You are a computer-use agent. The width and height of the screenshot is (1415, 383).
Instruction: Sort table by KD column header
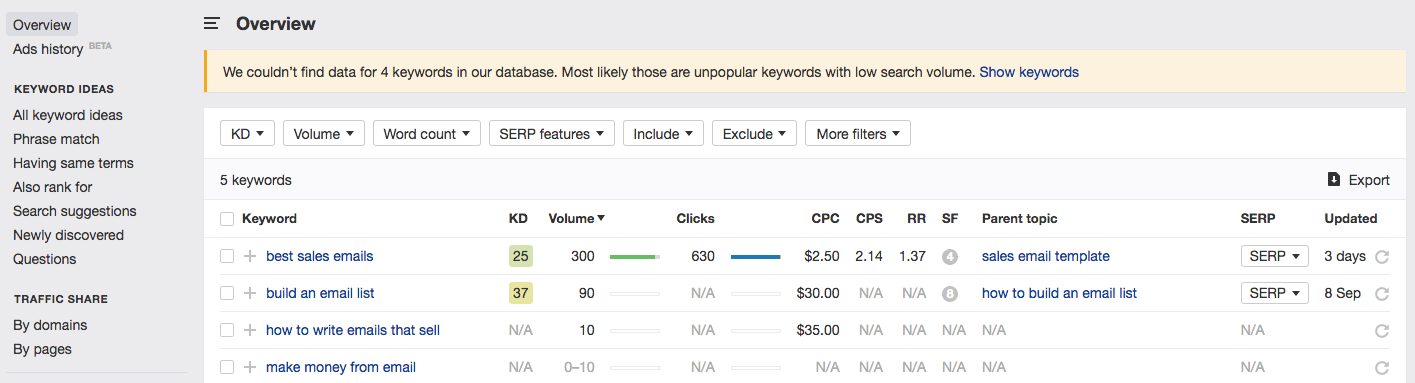(518, 218)
